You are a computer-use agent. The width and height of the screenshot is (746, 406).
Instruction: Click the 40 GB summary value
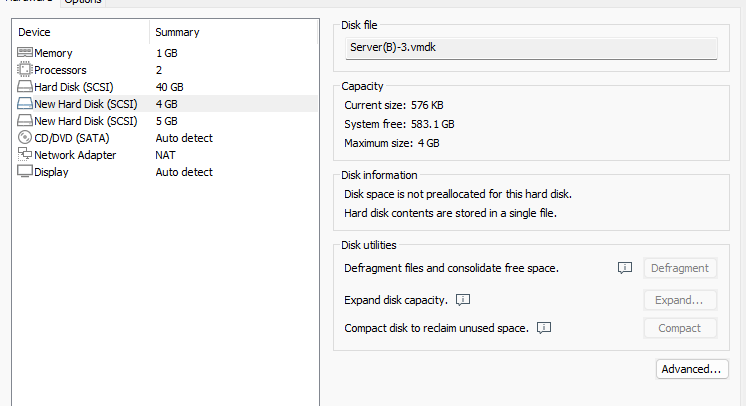pos(169,87)
